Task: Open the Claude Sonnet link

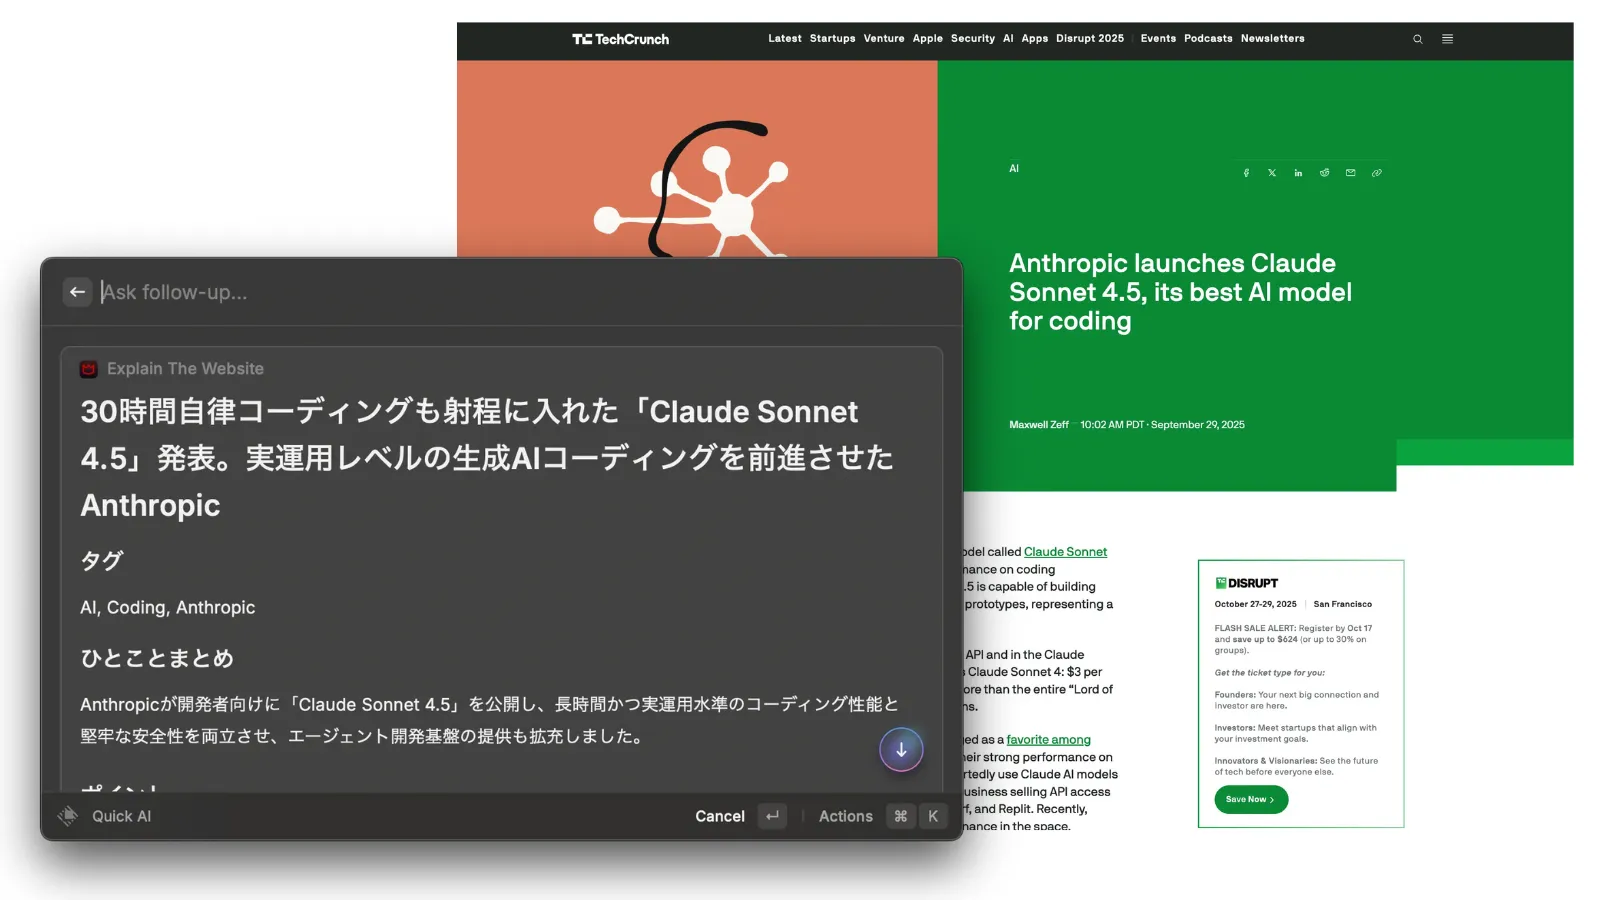Action: point(1065,552)
